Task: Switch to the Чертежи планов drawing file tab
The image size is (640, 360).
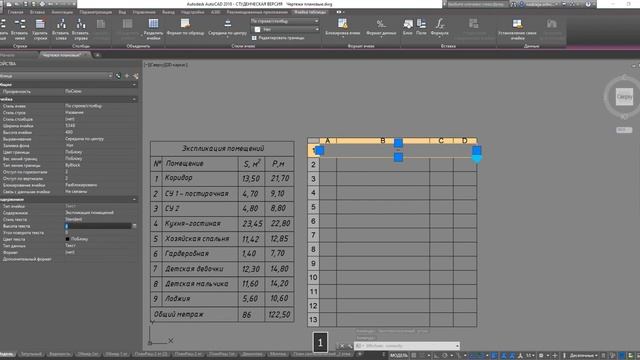Action: coord(62,55)
